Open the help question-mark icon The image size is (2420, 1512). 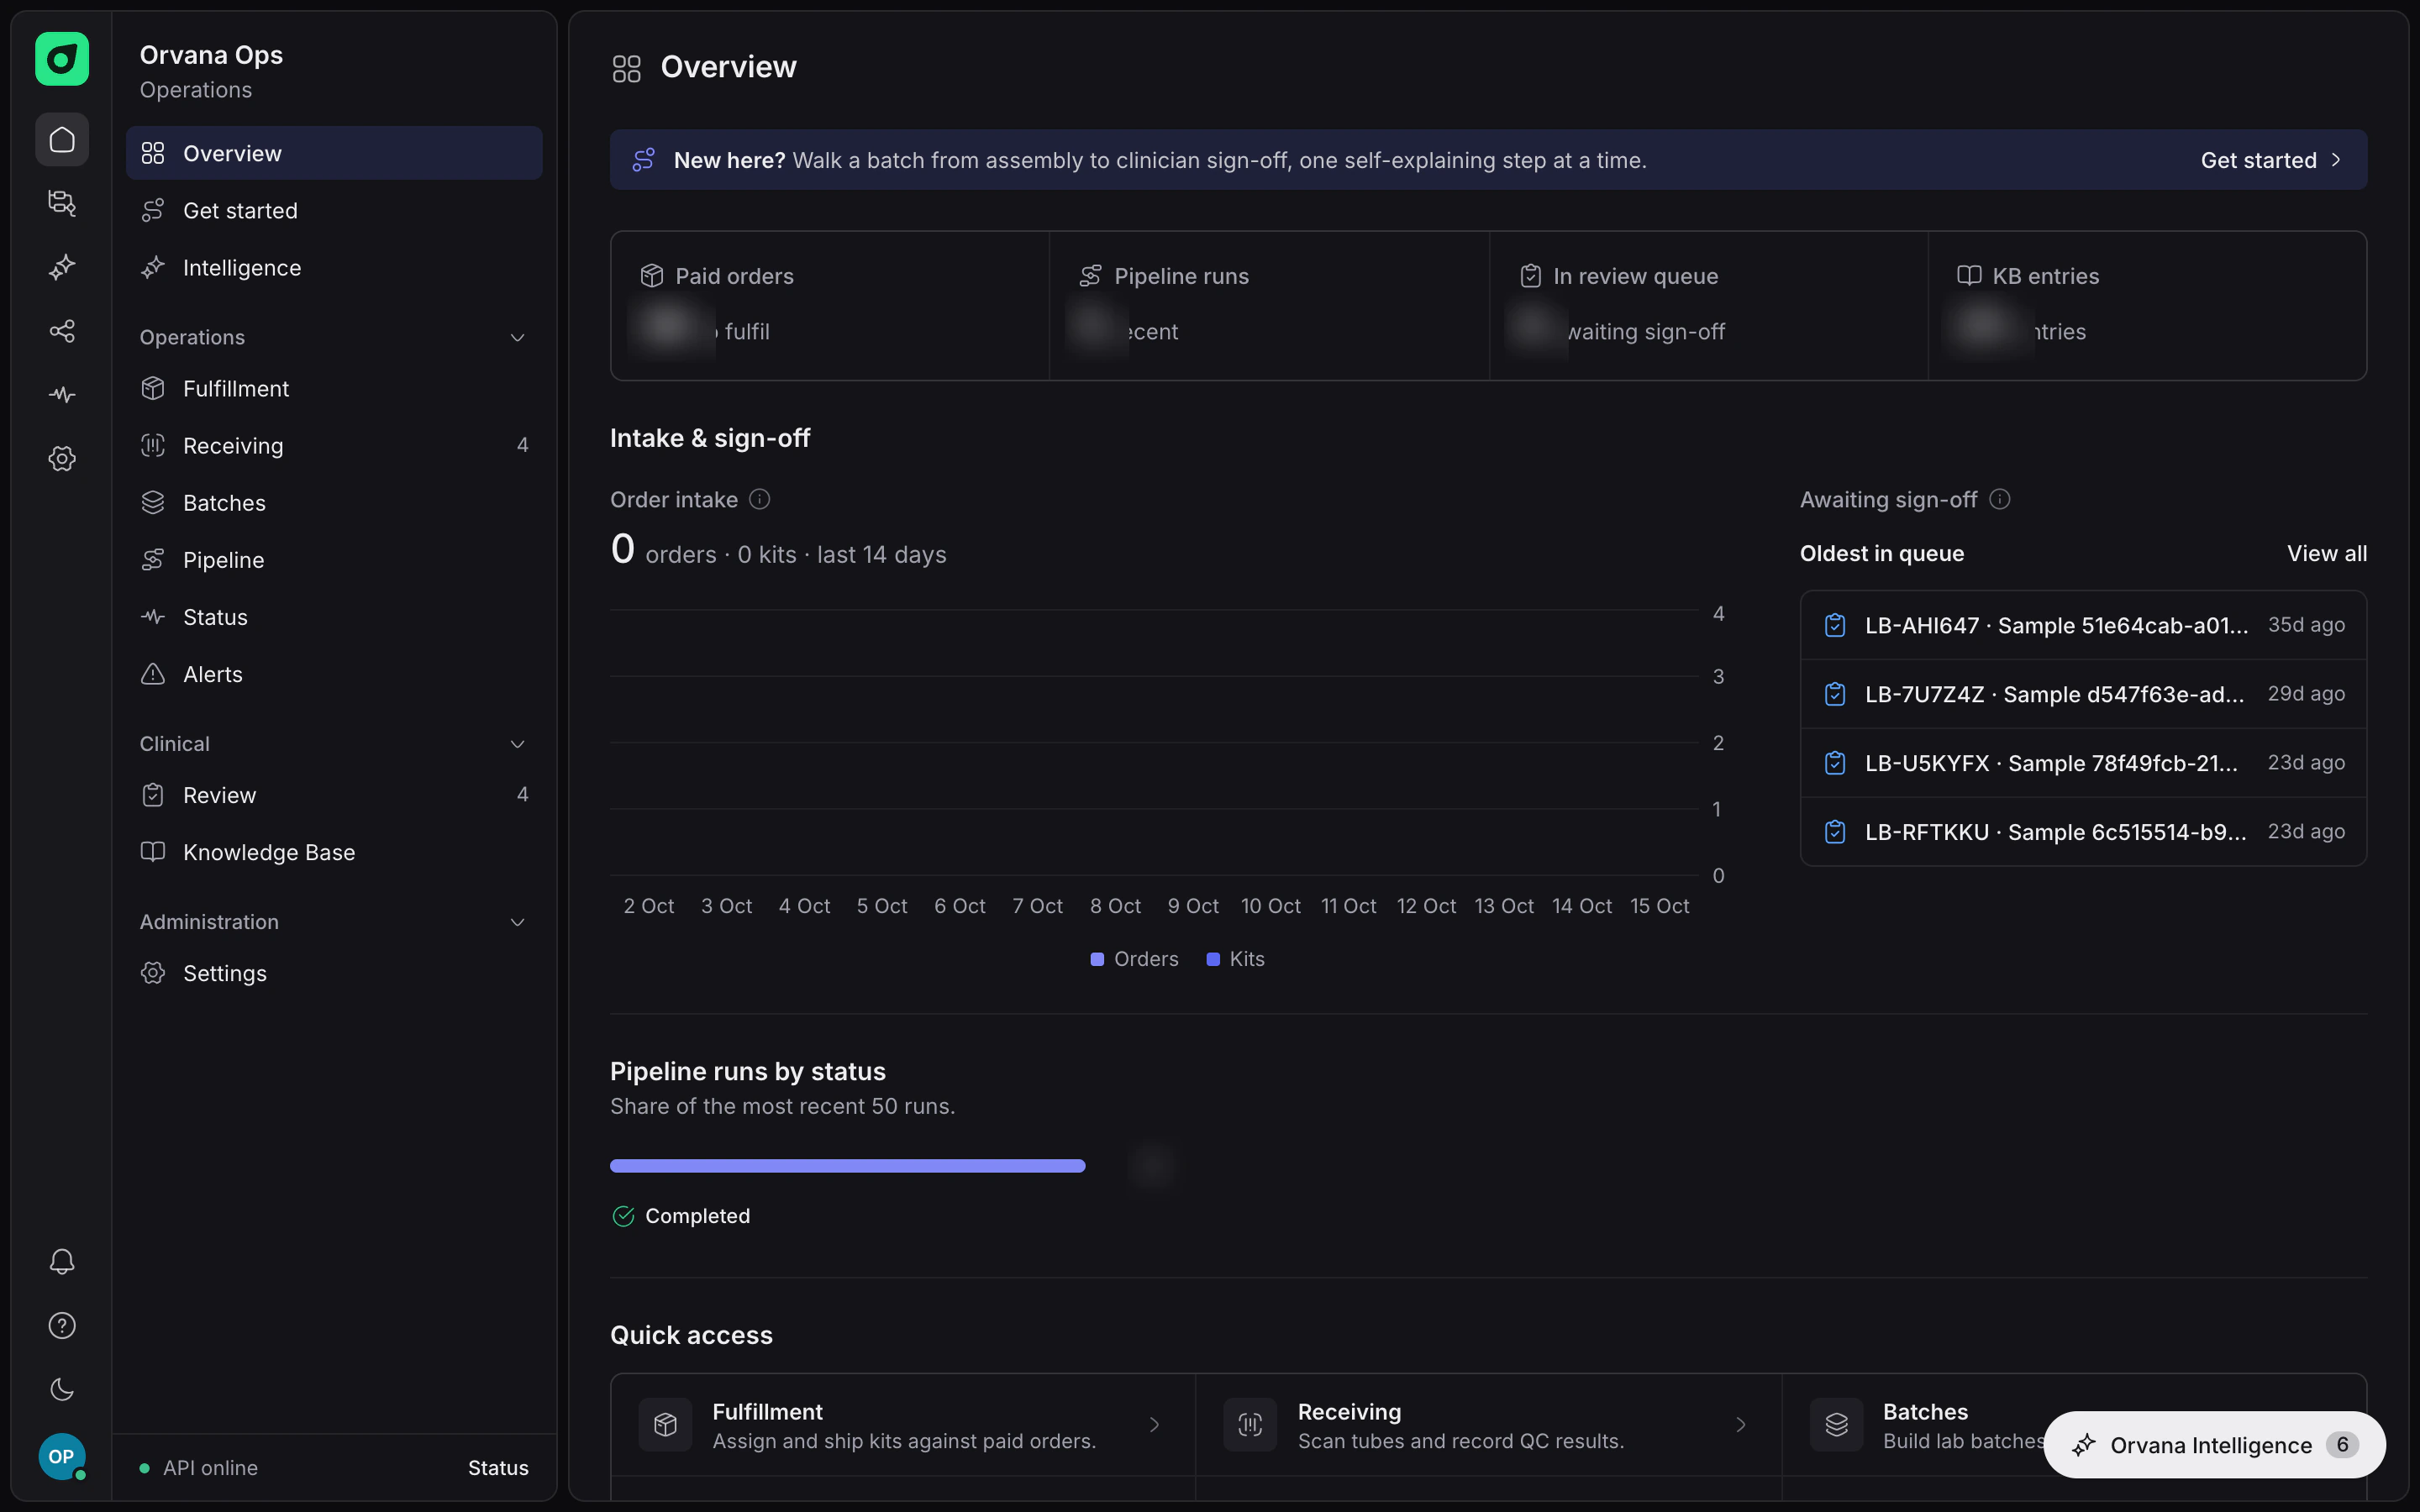coord(62,1326)
